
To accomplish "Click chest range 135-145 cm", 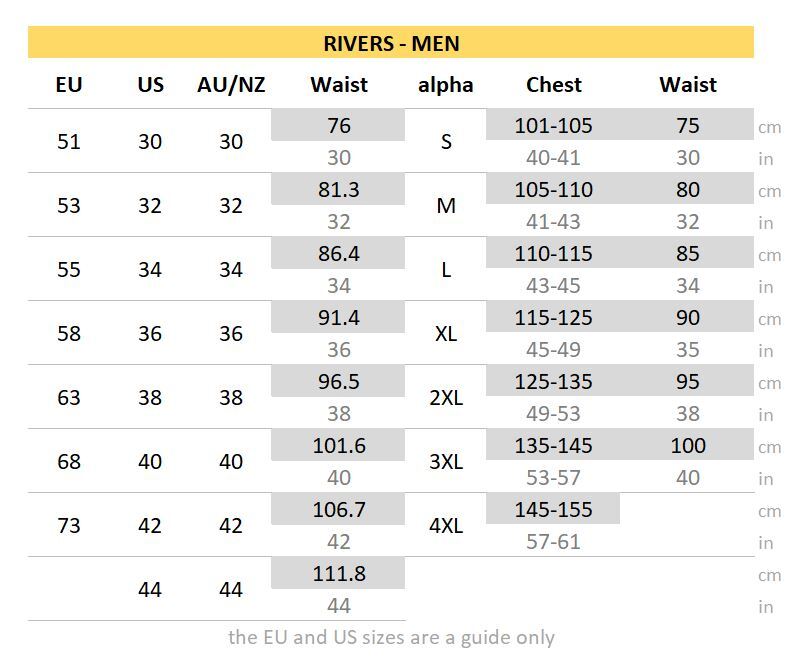I will [553, 446].
